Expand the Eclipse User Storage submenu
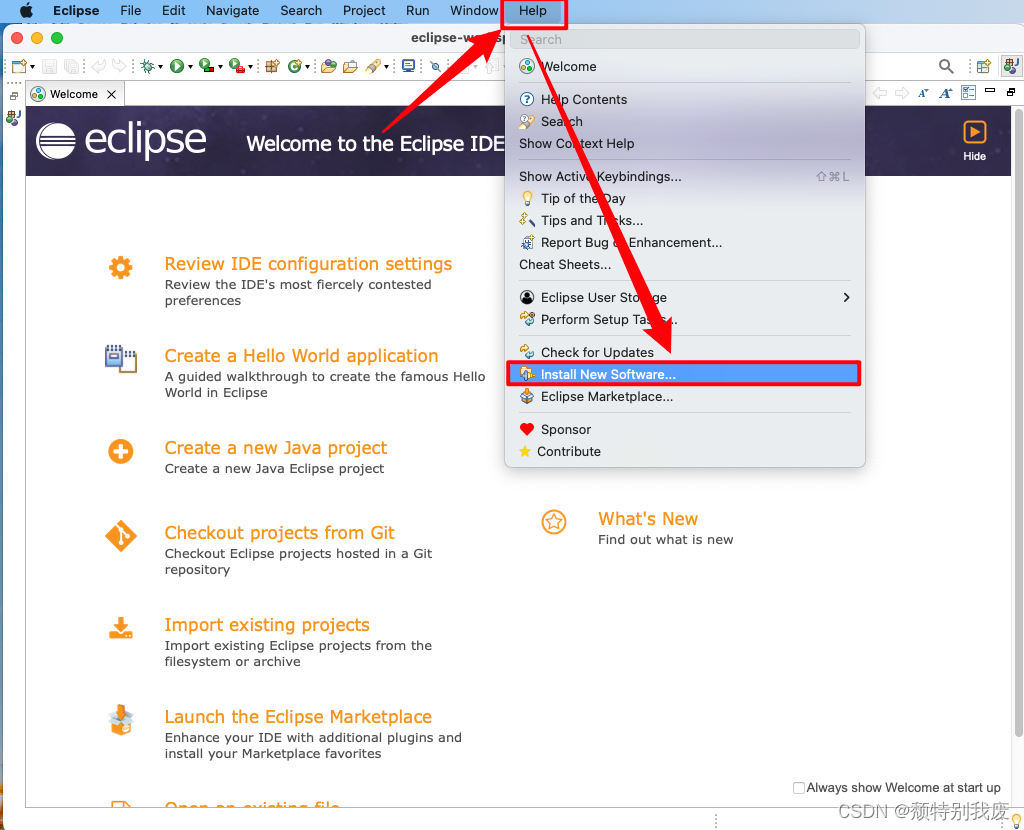 coord(846,297)
